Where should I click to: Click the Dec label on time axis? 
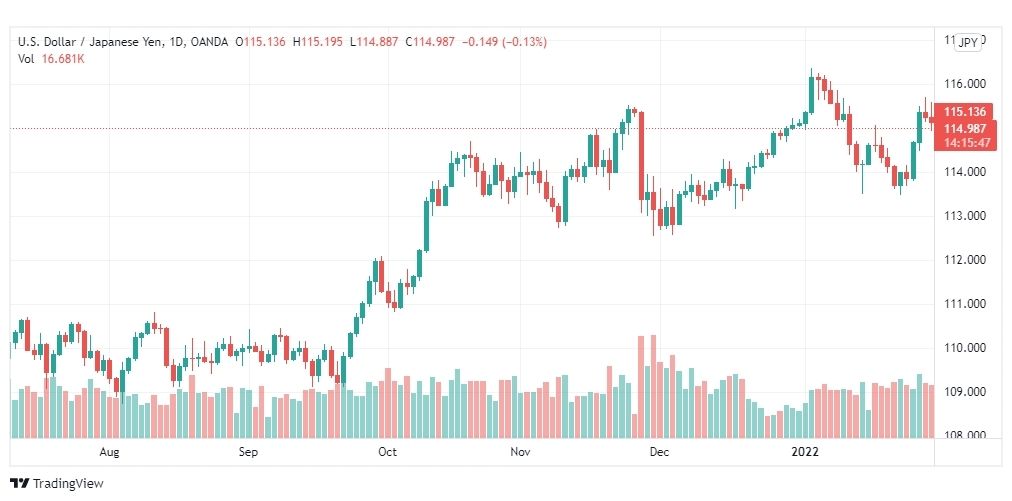(660, 452)
